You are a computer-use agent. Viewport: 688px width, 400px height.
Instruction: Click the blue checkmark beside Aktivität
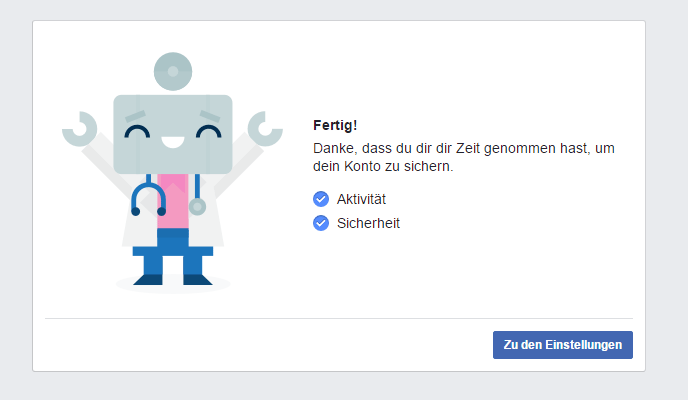pyautogui.click(x=321, y=199)
